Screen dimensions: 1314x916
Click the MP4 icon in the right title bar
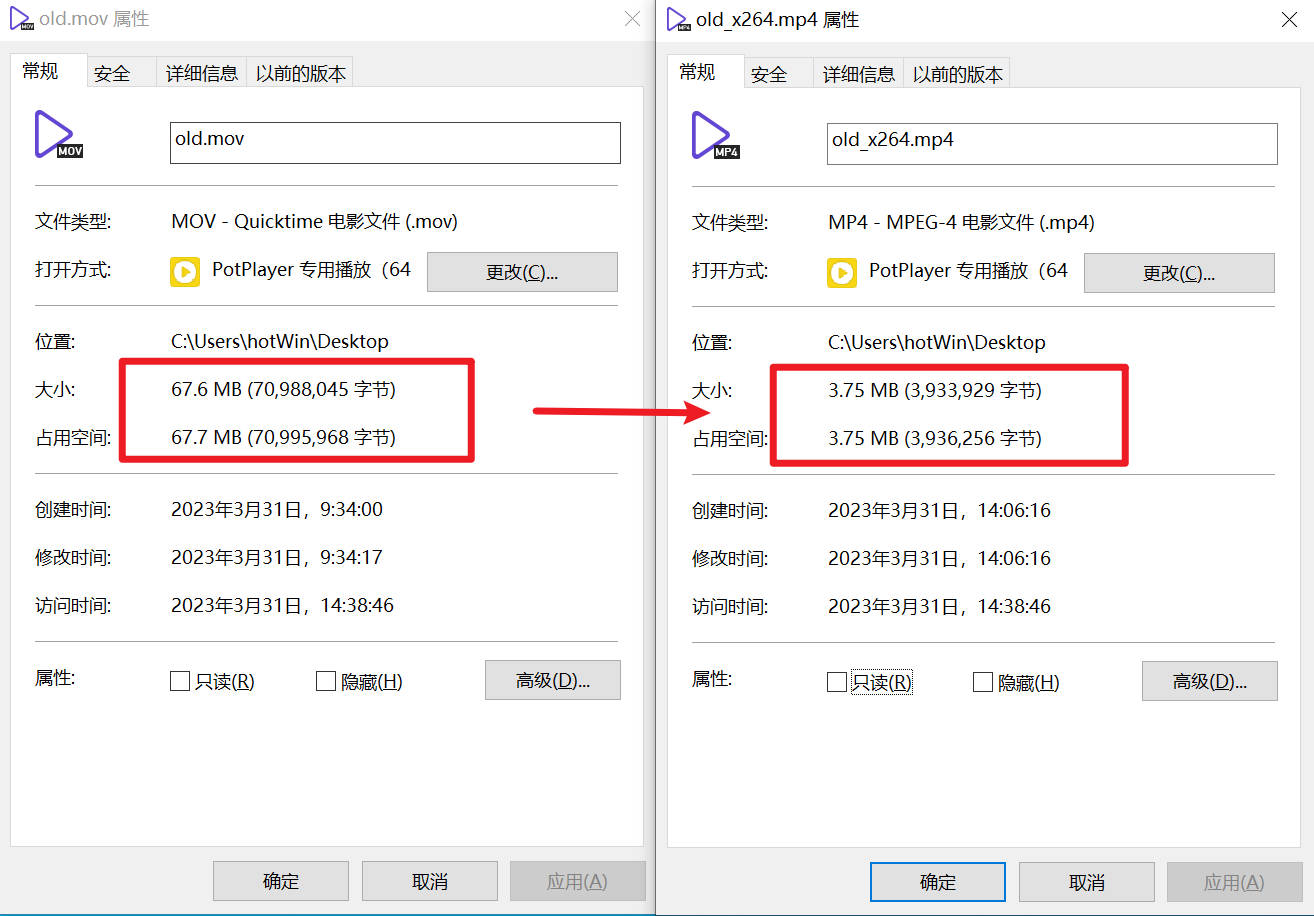click(x=679, y=19)
